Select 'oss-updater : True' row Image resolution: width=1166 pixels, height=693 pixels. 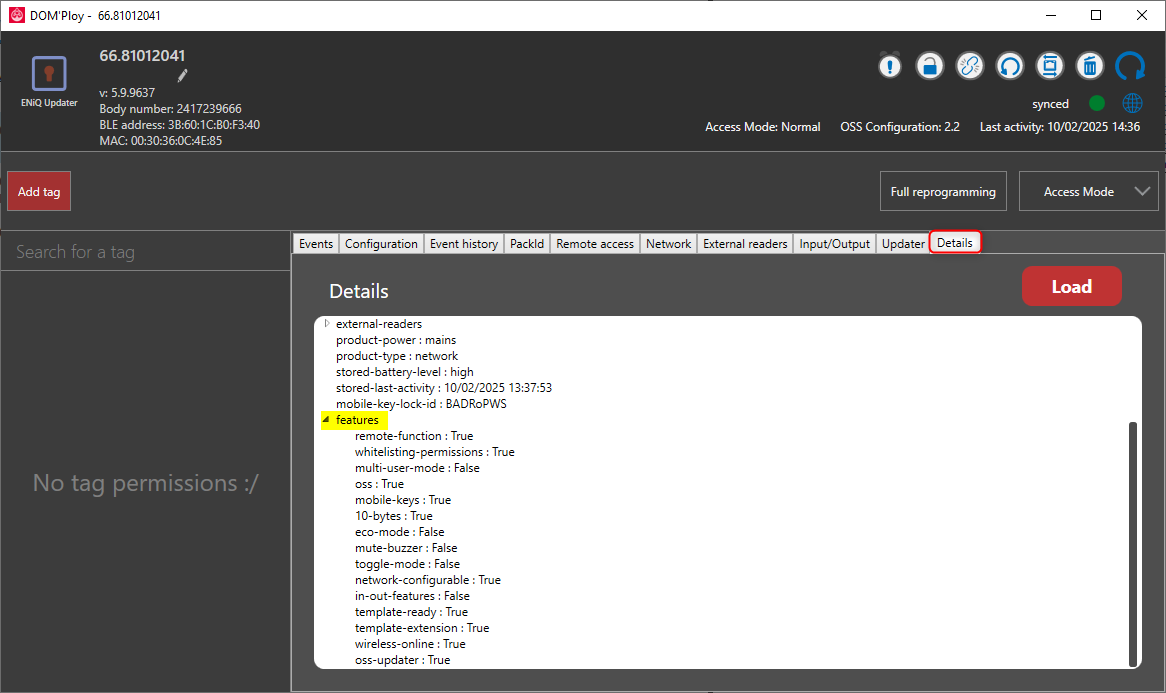tap(402, 660)
